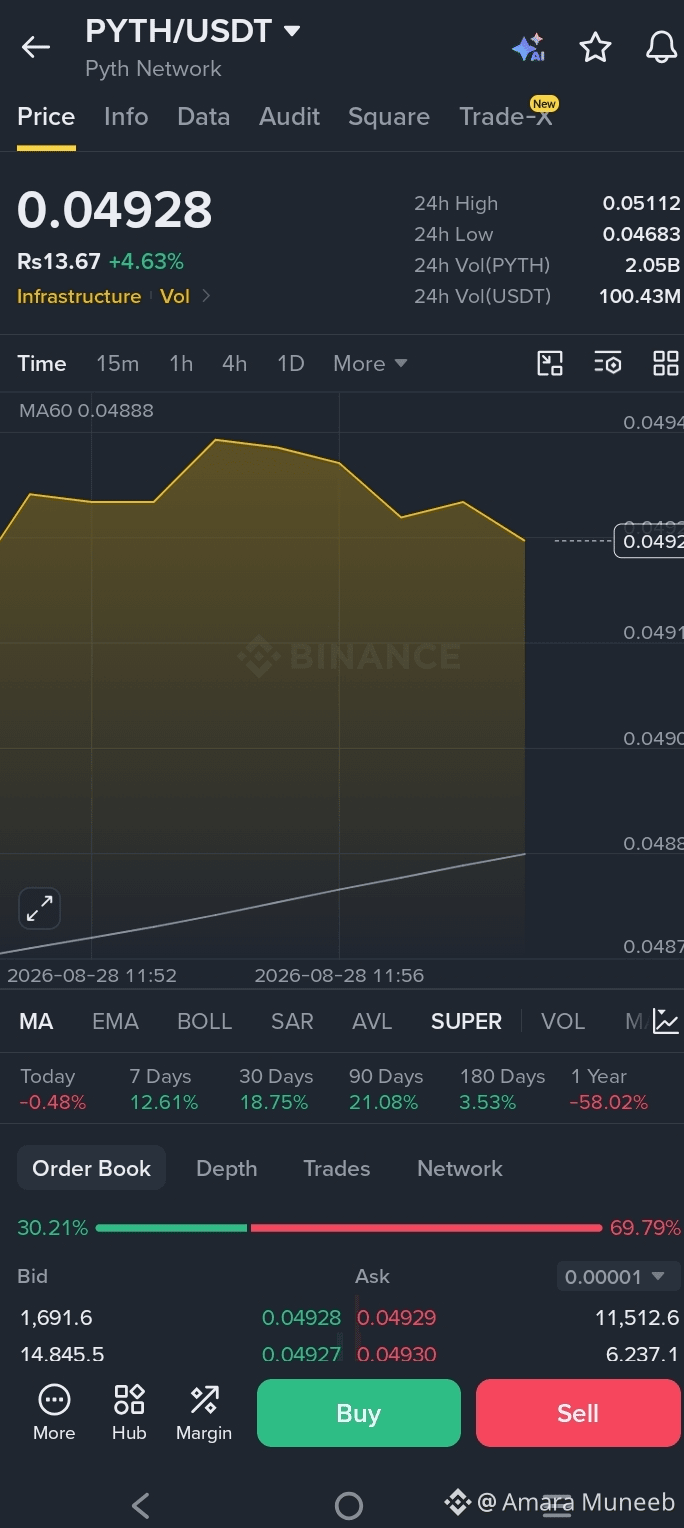Open price alert bell icon
Screen dimensions: 684x1528
point(661,47)
